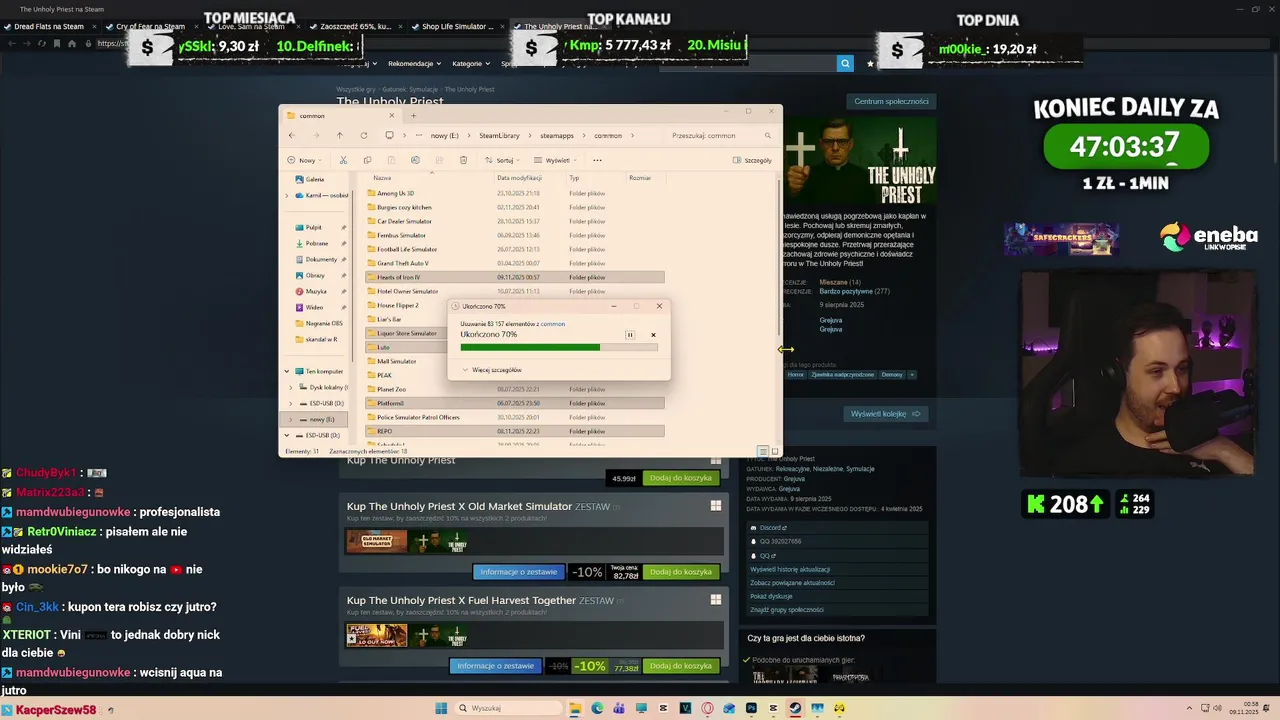Click steamapps in the Explorer address path
Viewport: 1280px width, 720px height.
(x=557, y=135)
